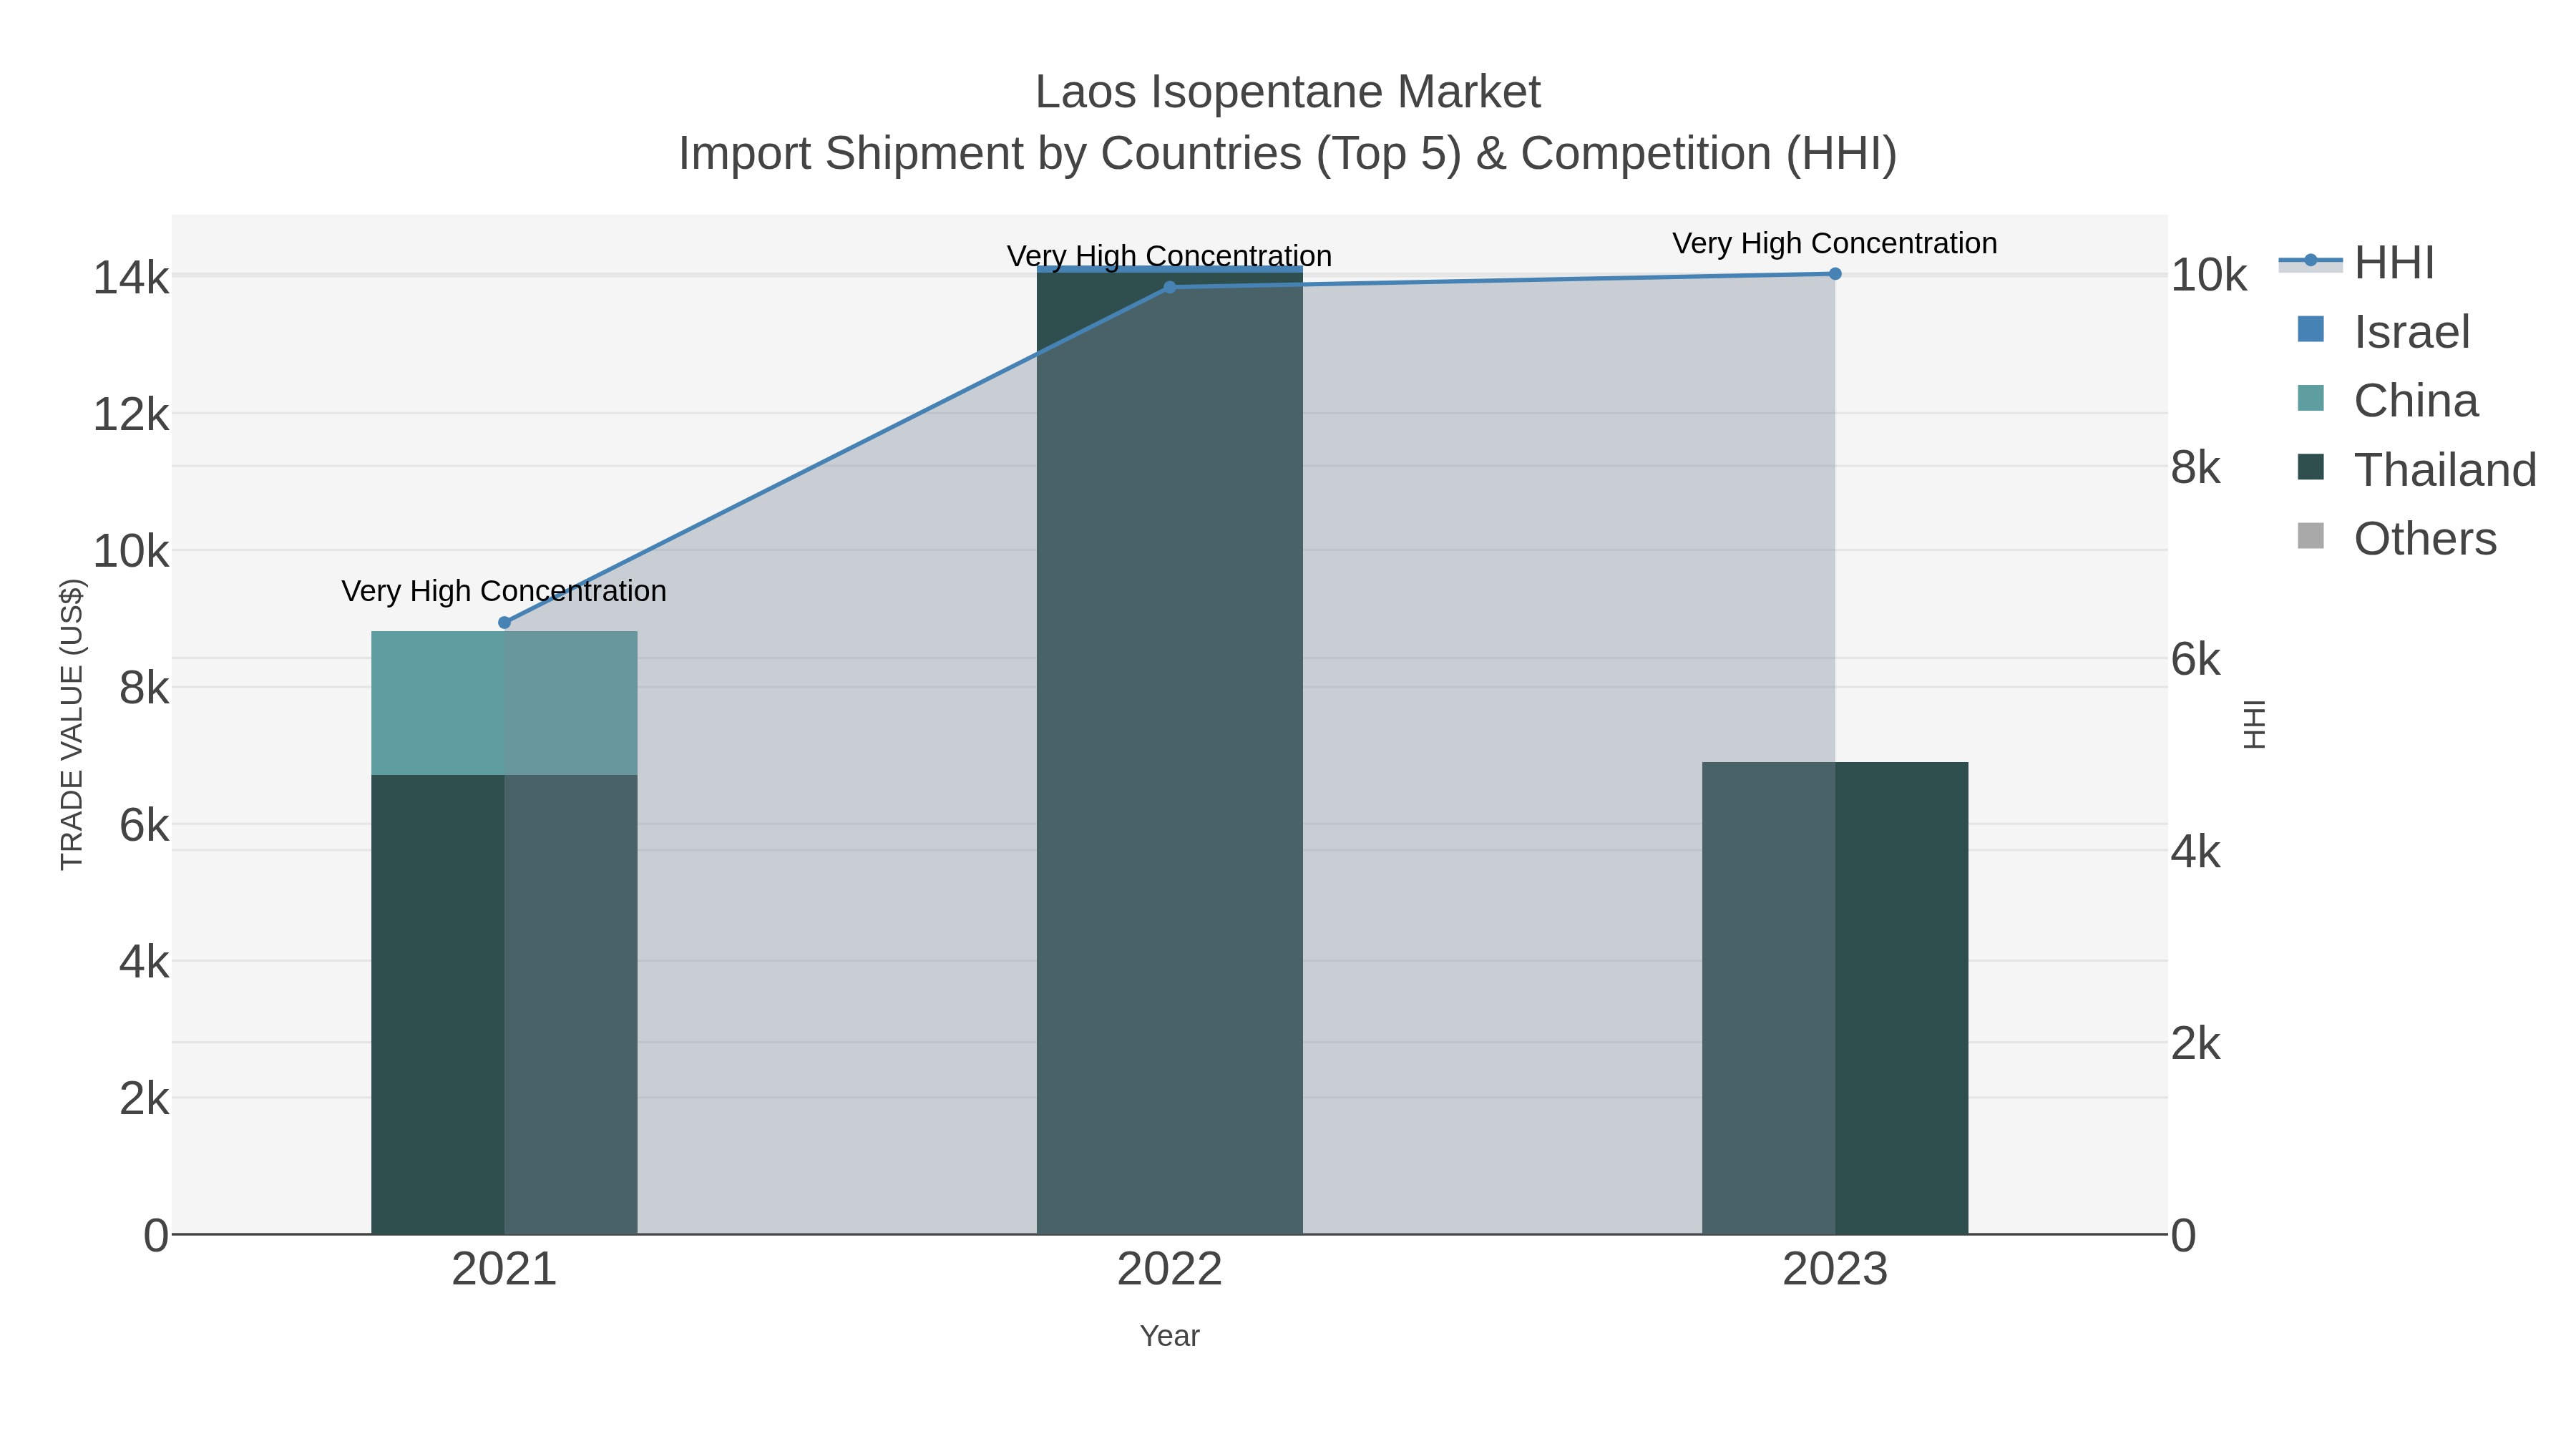Select the 2021 HHI data point

pyautogui.click(x=504, y=622)
